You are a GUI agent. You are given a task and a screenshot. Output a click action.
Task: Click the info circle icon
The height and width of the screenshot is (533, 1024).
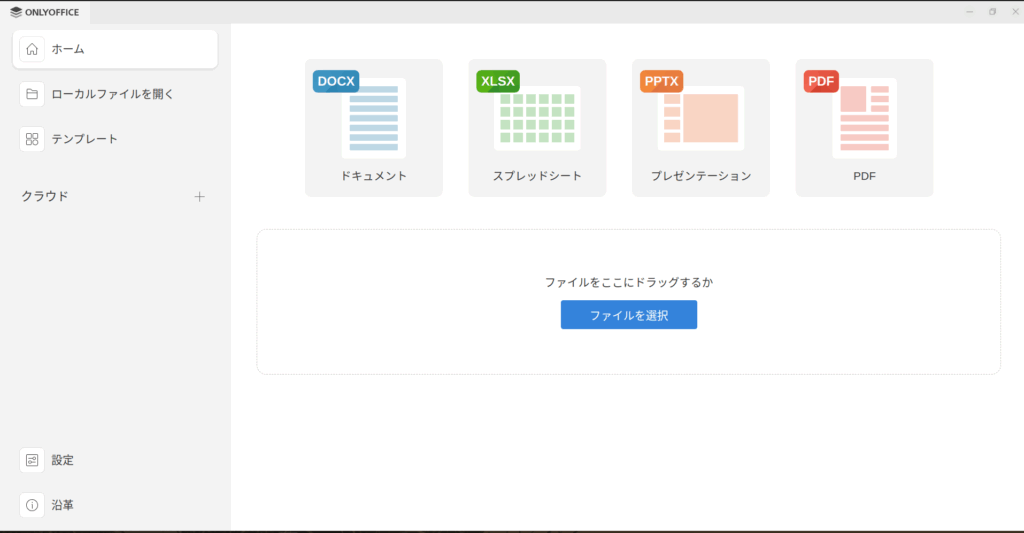32,505
